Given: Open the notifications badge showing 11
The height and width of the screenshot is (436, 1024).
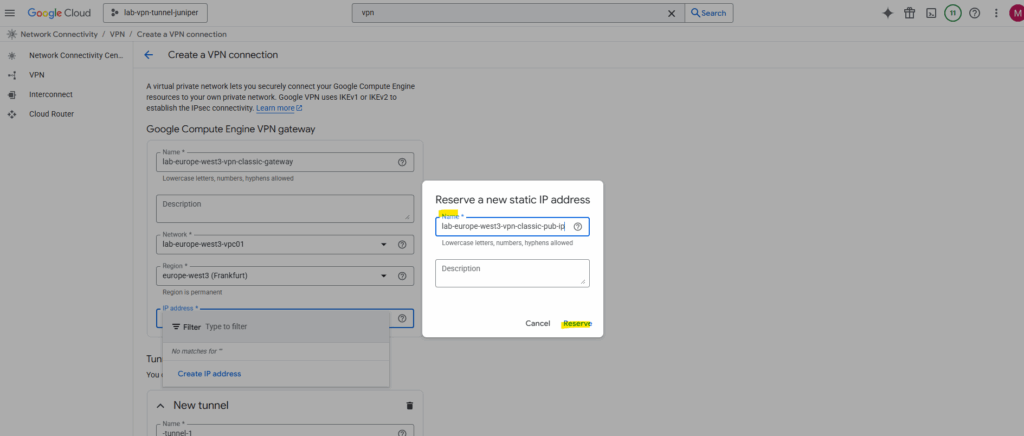Looking at the screenshot, I should click(953, 13).
